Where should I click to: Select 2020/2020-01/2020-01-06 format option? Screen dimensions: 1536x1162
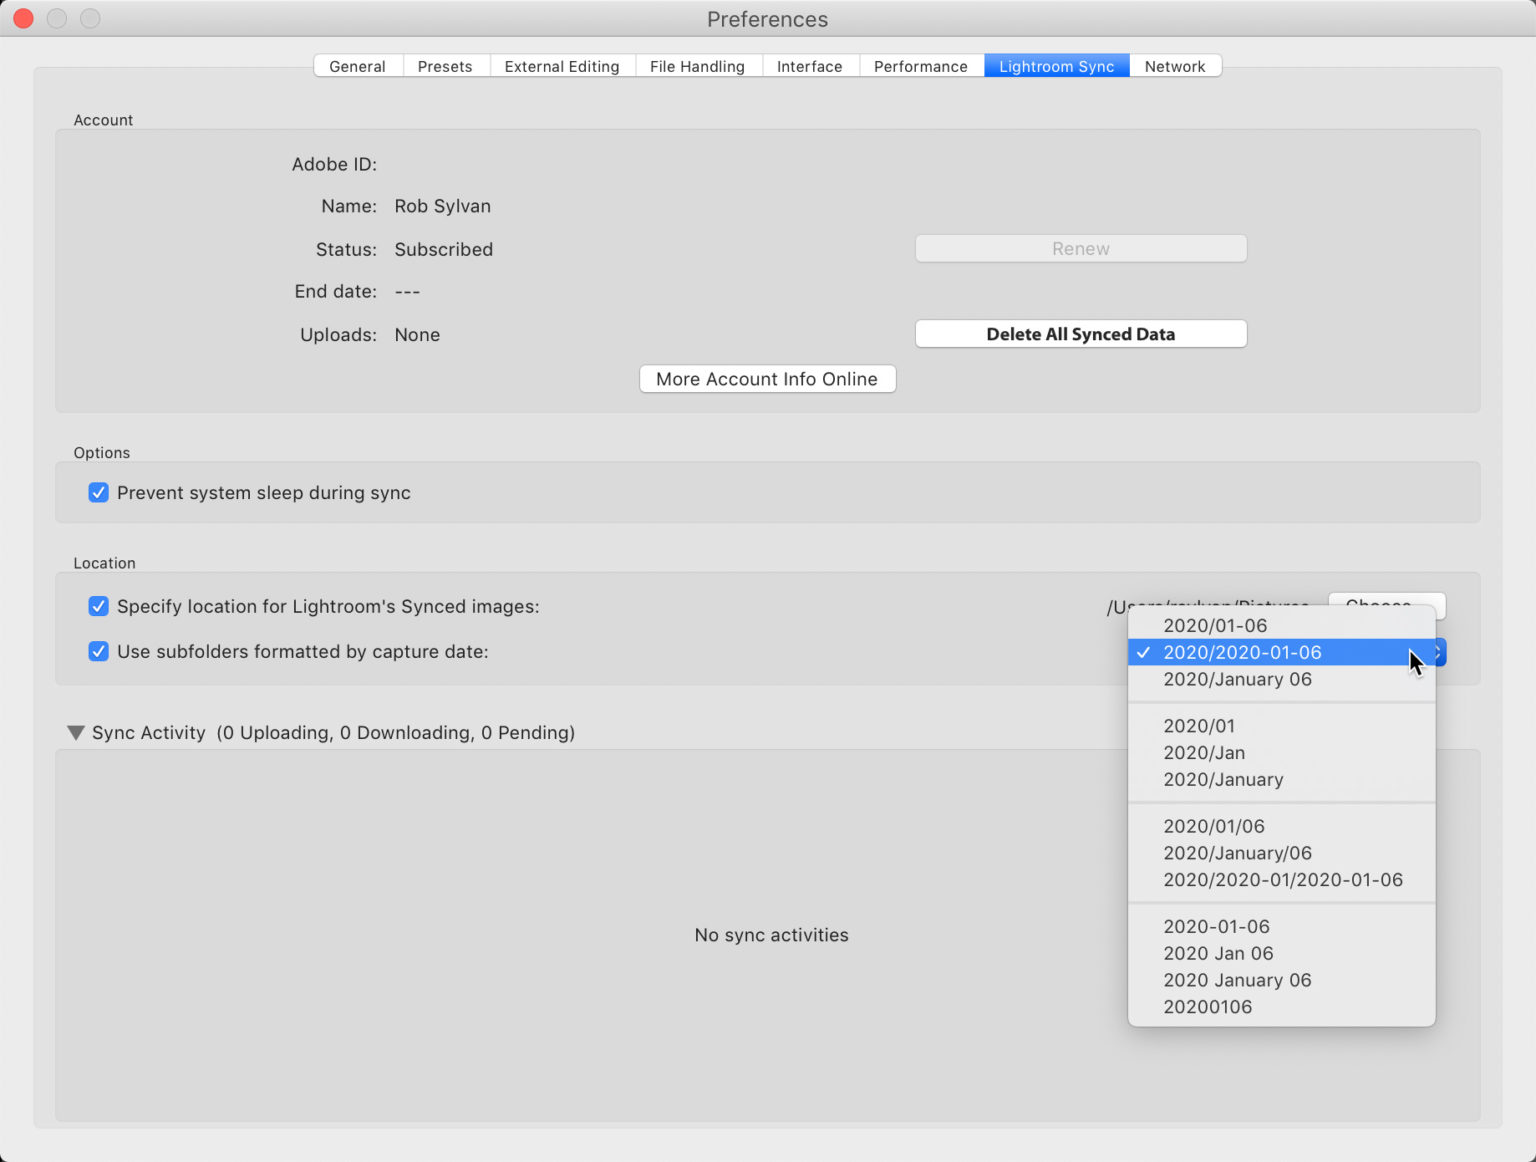click(1282, 880)
